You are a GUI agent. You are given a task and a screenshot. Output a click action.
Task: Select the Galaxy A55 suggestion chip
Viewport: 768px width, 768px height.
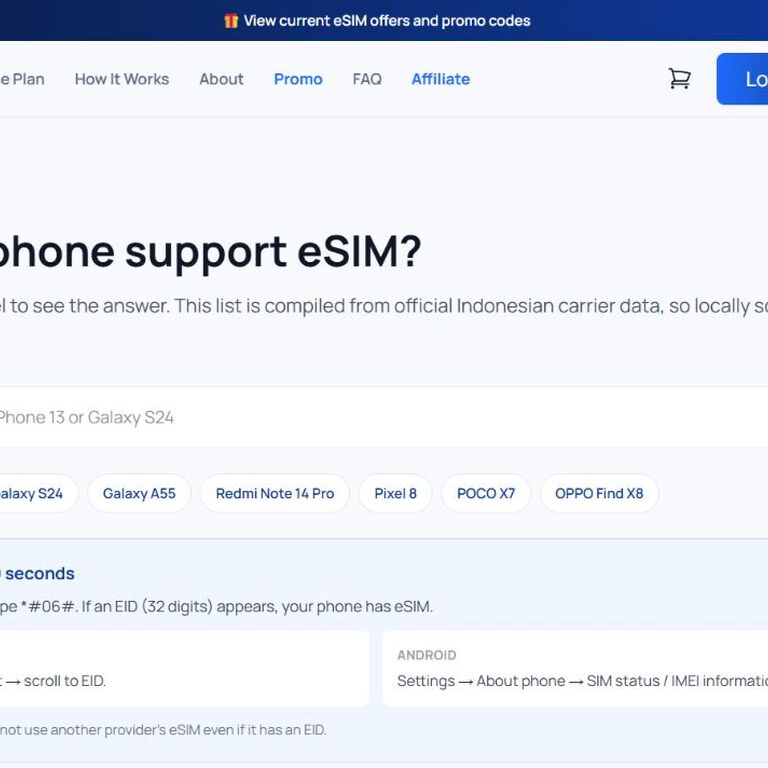click(139, 493)
